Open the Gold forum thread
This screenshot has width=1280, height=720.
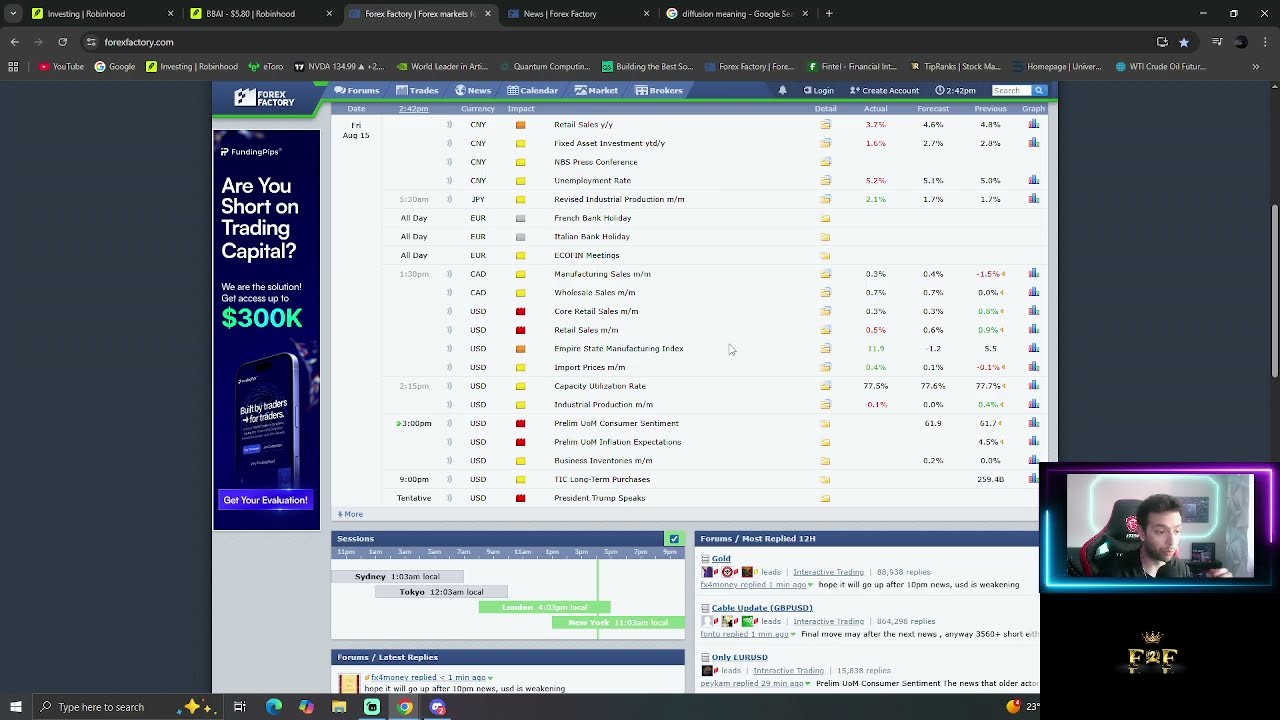[721, 559]
